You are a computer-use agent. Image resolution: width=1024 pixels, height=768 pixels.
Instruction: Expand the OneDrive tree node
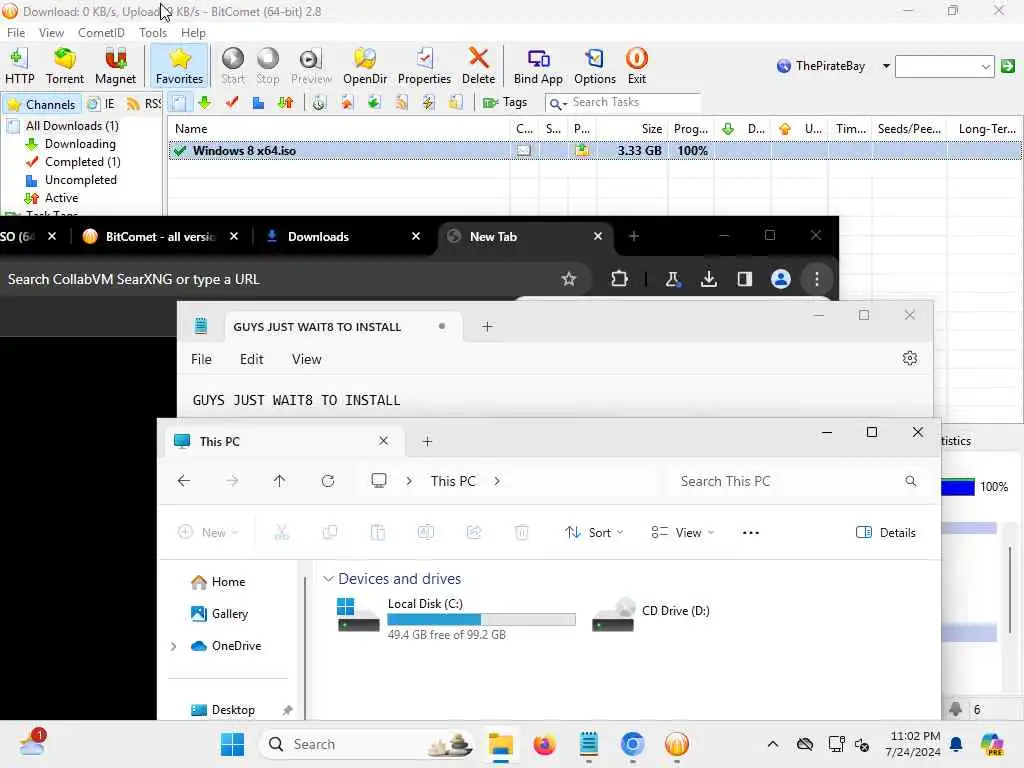coord(173,646)
